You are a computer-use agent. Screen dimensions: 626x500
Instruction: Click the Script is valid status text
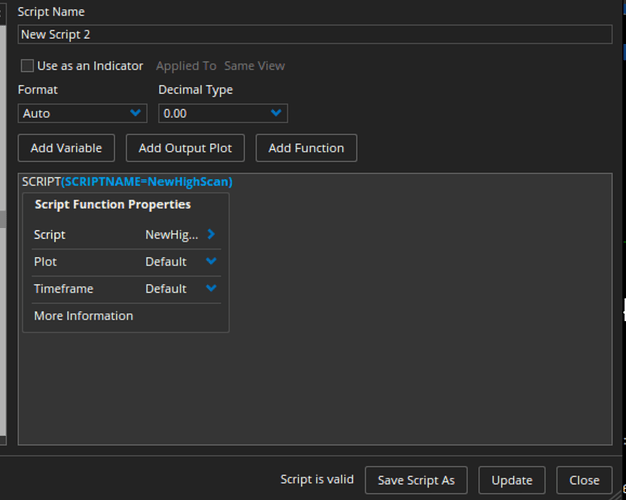317,479
